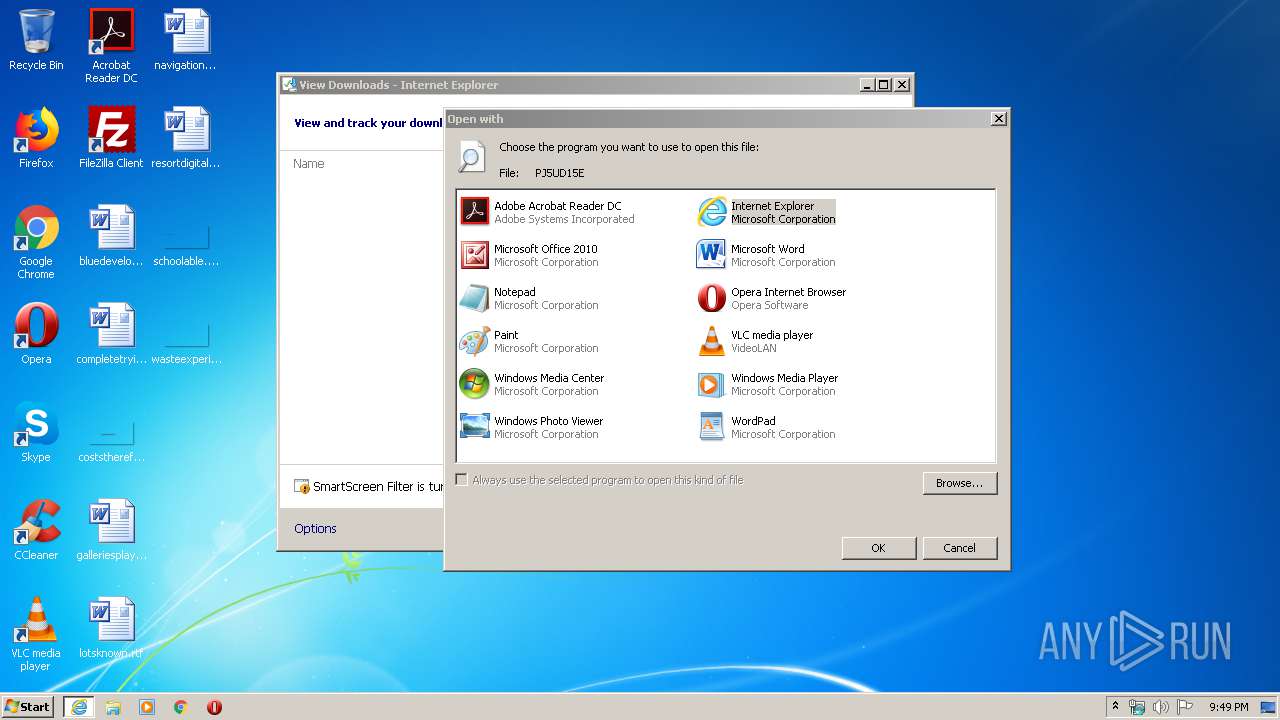Click Internet Explorer taskbar button
1280x720 pixels.
tap(79, 707)
